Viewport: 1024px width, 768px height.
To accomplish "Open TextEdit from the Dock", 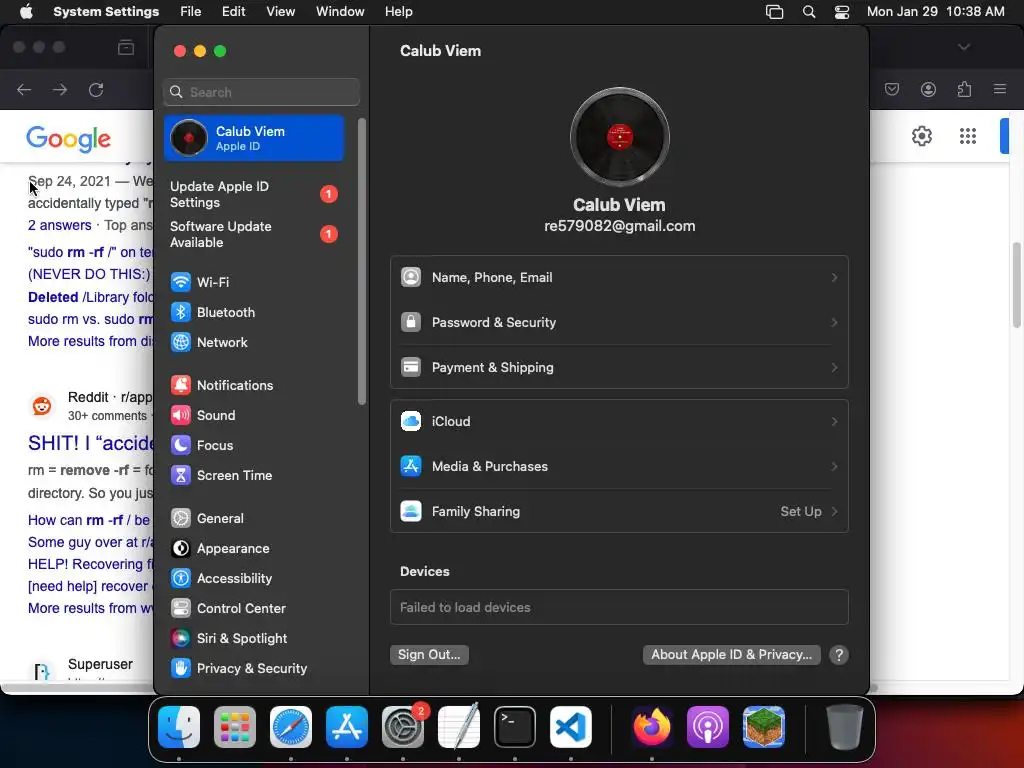I will pos(459,727).
